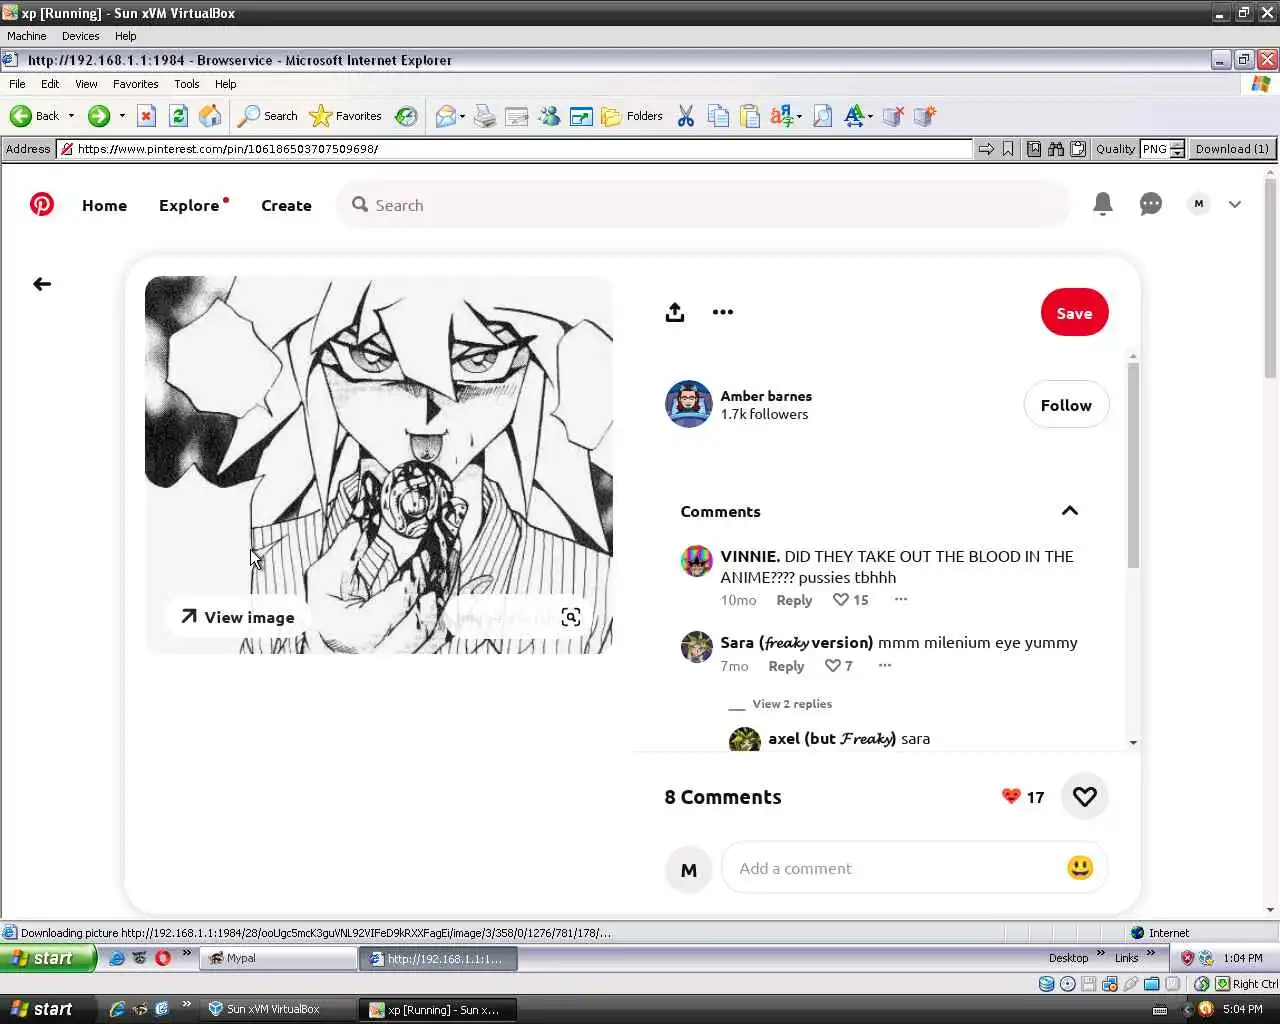The height and width of the screenshot is (1024, 1280).
Task: Click the Mail envelope icon
Action: [445, 116]
